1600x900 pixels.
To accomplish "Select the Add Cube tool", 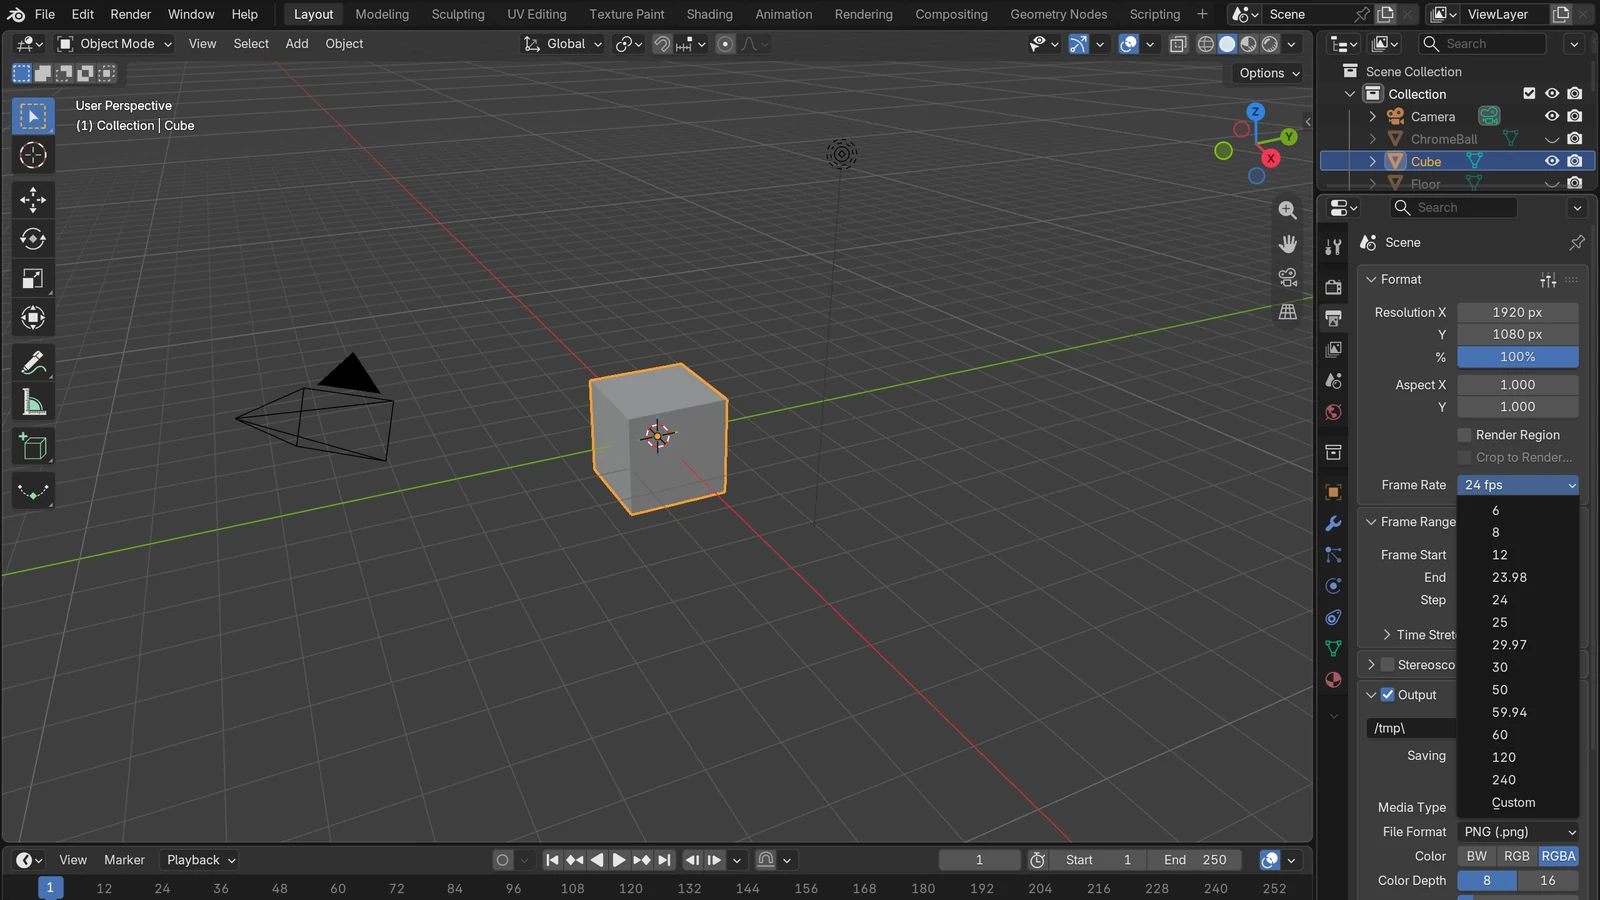I will 33,447.
